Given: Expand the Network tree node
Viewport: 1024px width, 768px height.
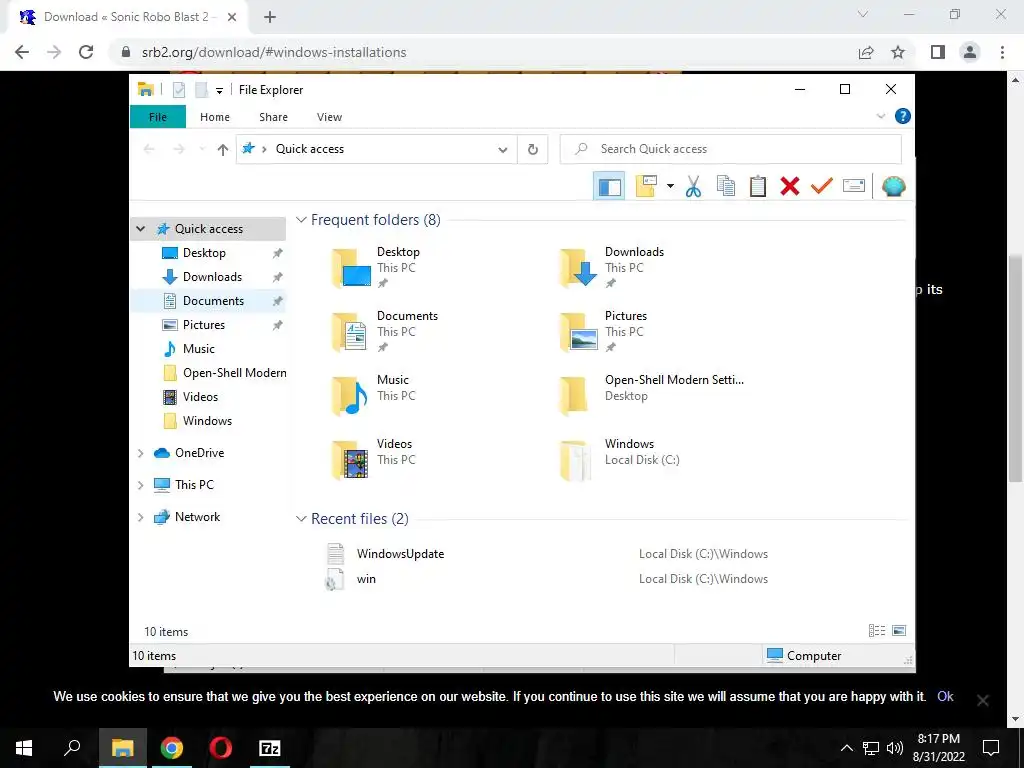Looking at the screenshot, I should click(140, 517).
